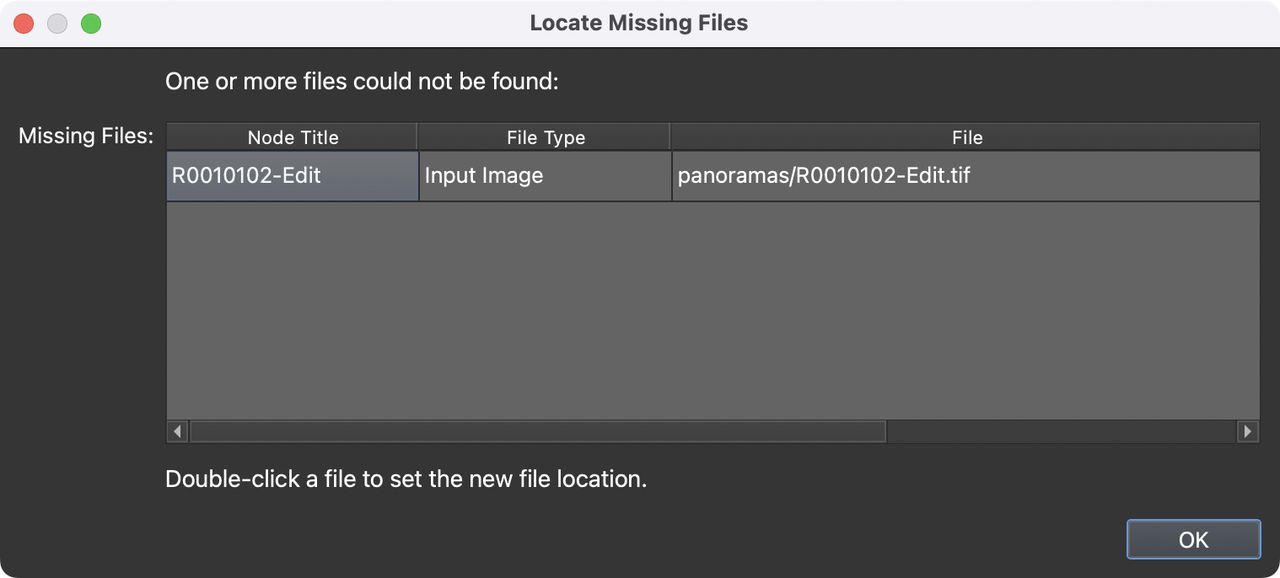Screen dimensions: 1280x578
Task: Click the left scroll arrow of the file list
Action: point(177,431)
